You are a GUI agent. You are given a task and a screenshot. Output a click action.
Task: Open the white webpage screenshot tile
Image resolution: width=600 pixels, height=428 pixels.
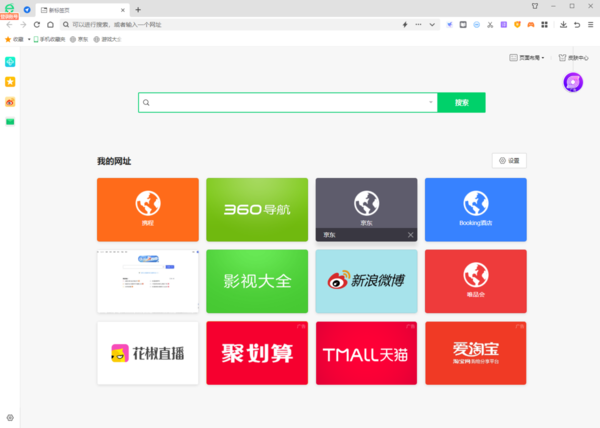coord(148,282)
